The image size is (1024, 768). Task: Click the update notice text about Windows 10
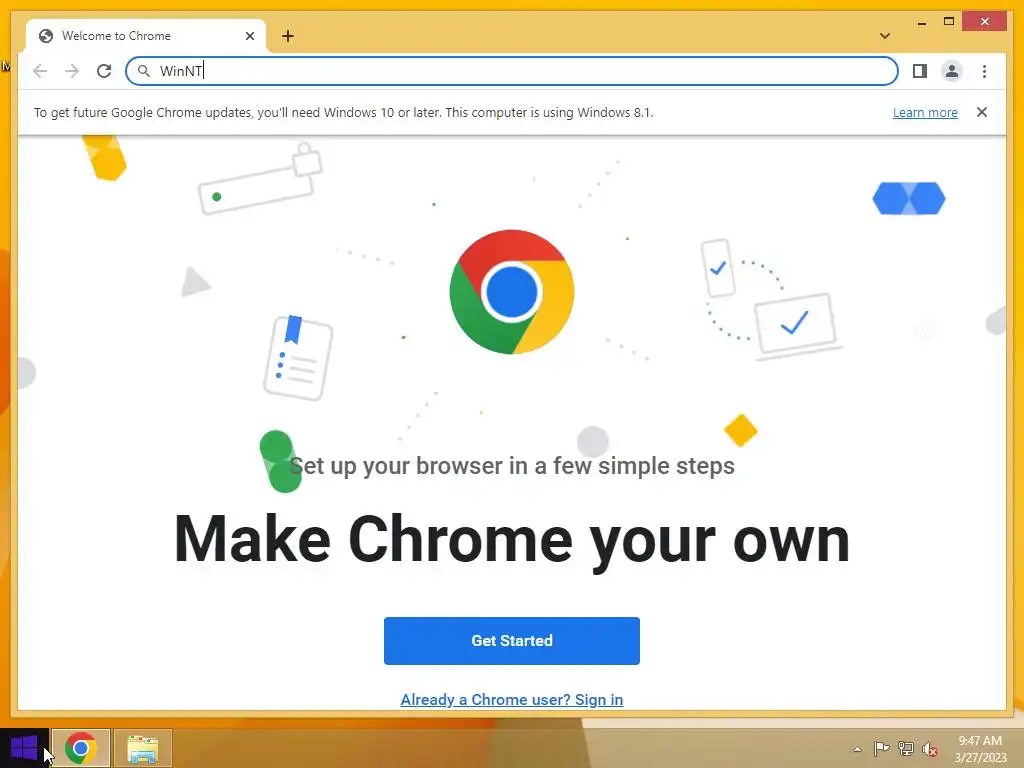[x=344, y=112]
